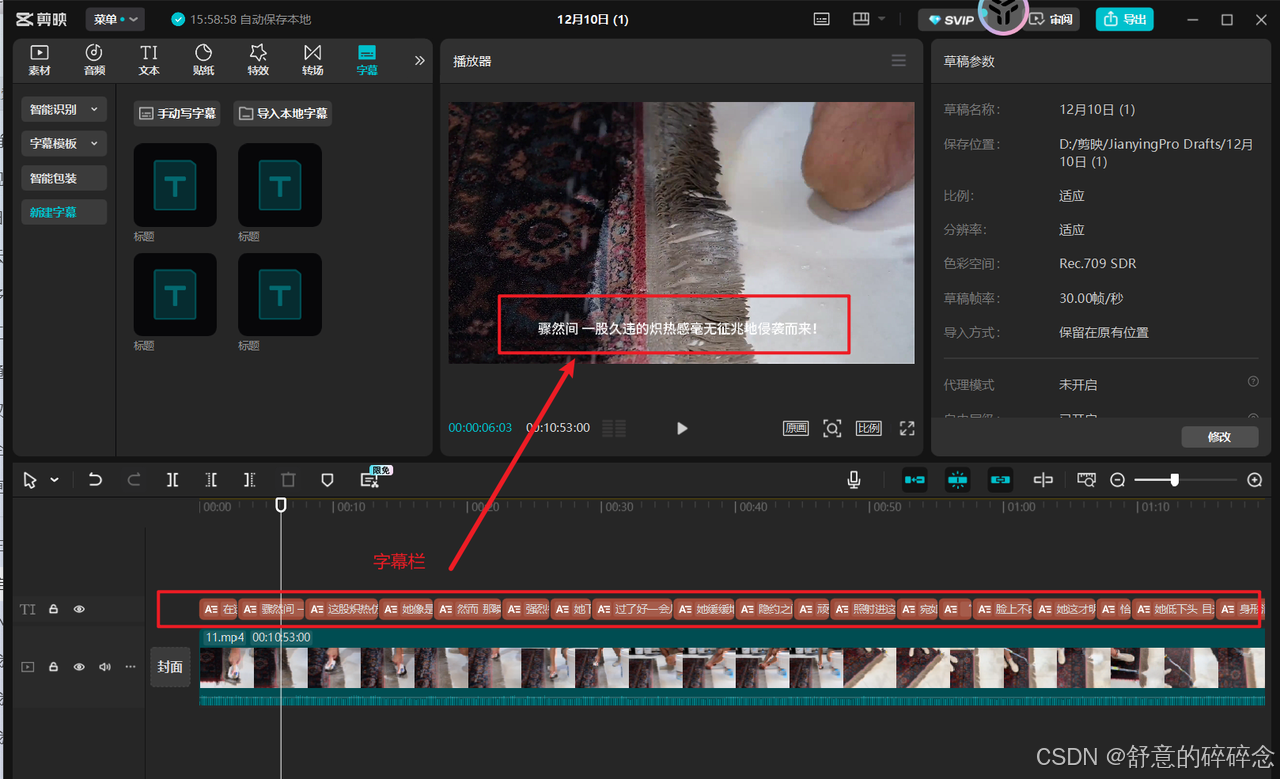Select the 字幕 subtitles tab
The width and height of the screenshot is (1280, 779).
click(x=367, y=60)
